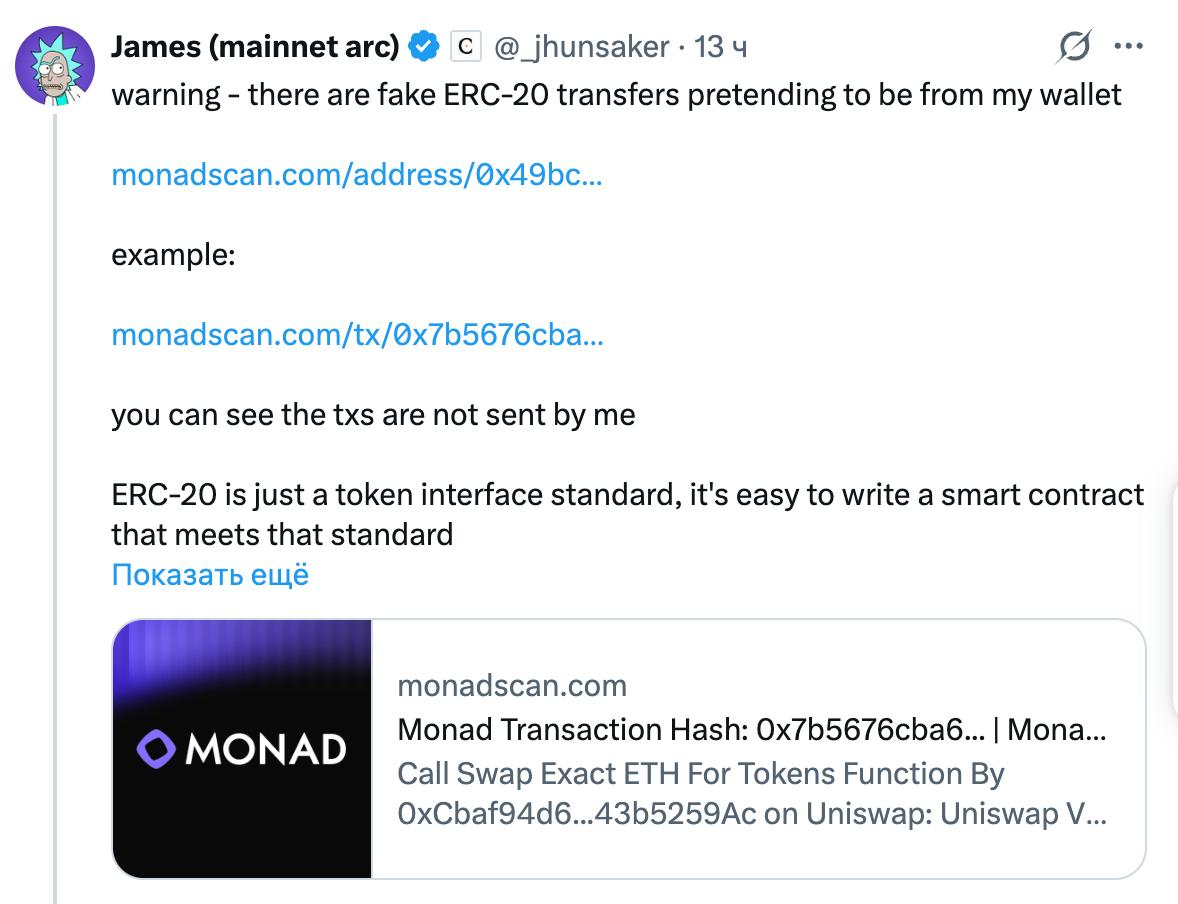This screenshot has height=904, width=1178.
Task: Open the three-dot more options menu
Action: click(1131, 46)
